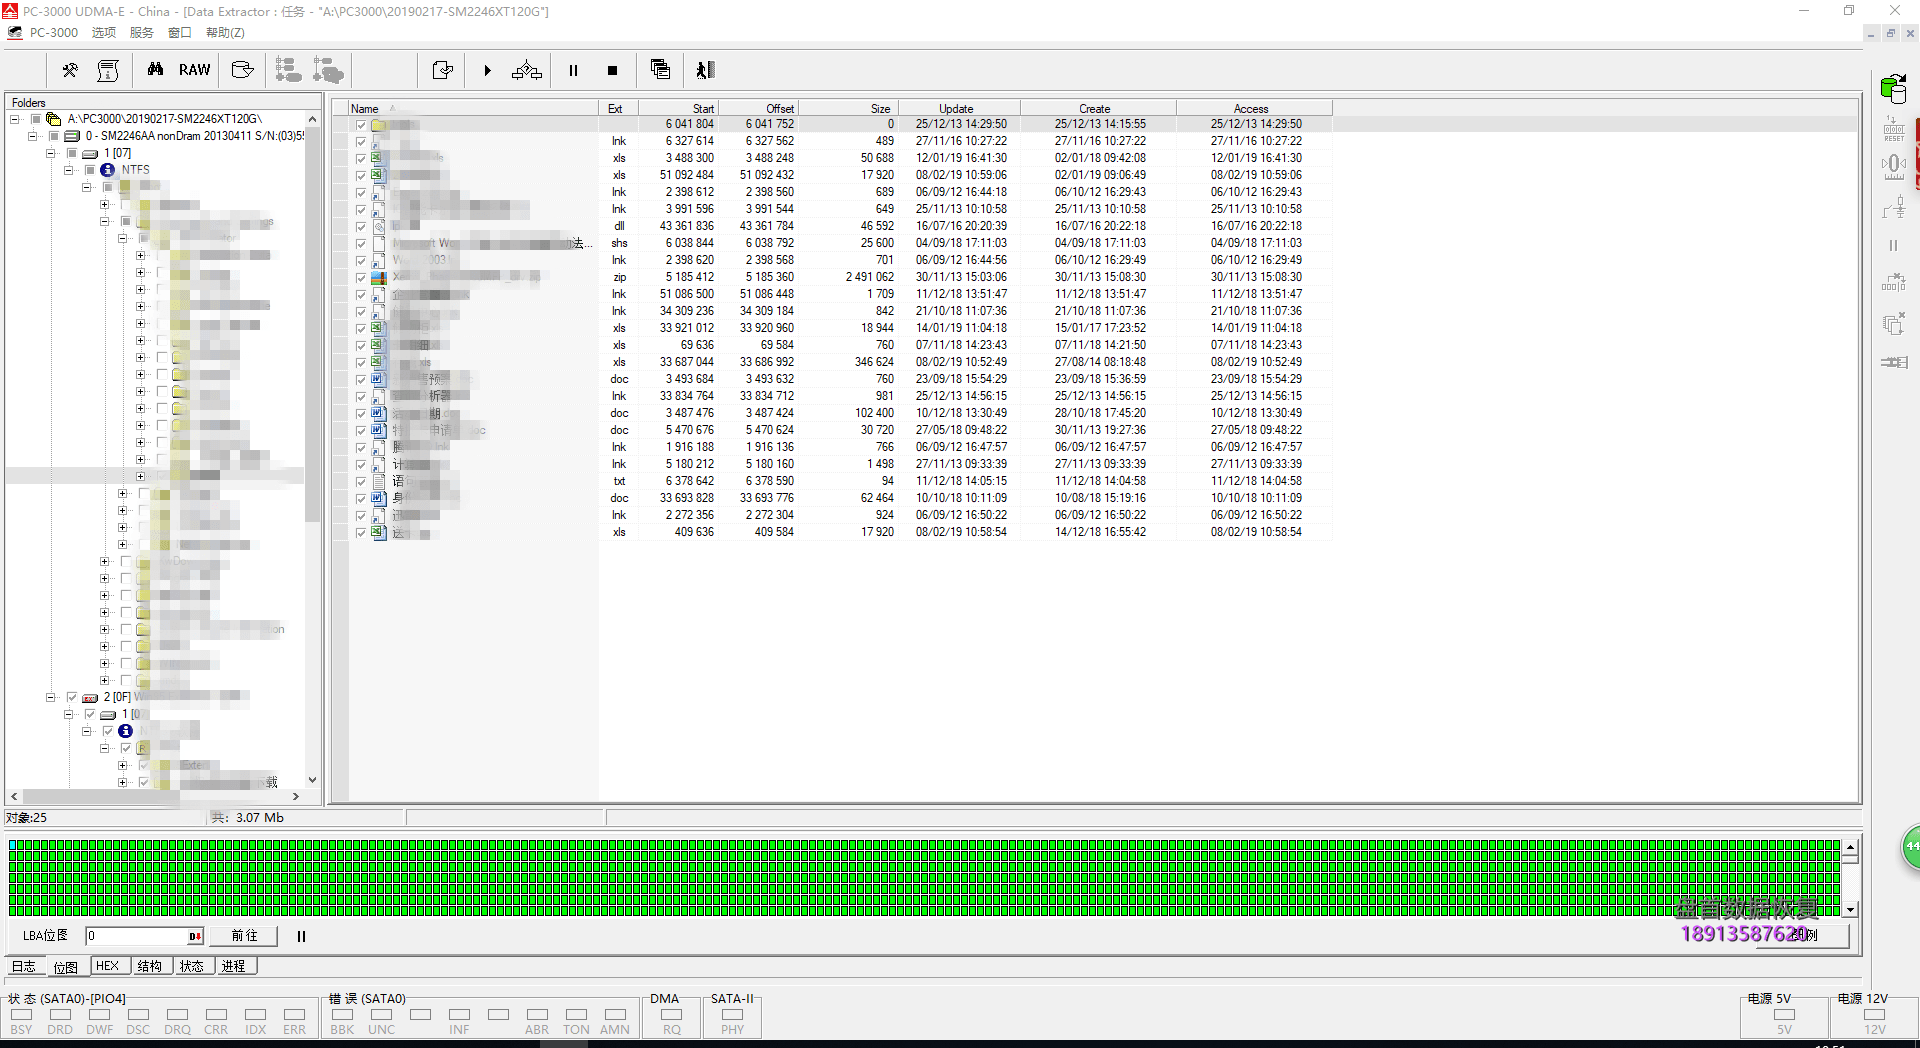Image resolution: width=1920 pixels, height=1048 pixels.
Task: Click the green disk copy icon
Action: pyautogui.click(x=1893, y=89)
